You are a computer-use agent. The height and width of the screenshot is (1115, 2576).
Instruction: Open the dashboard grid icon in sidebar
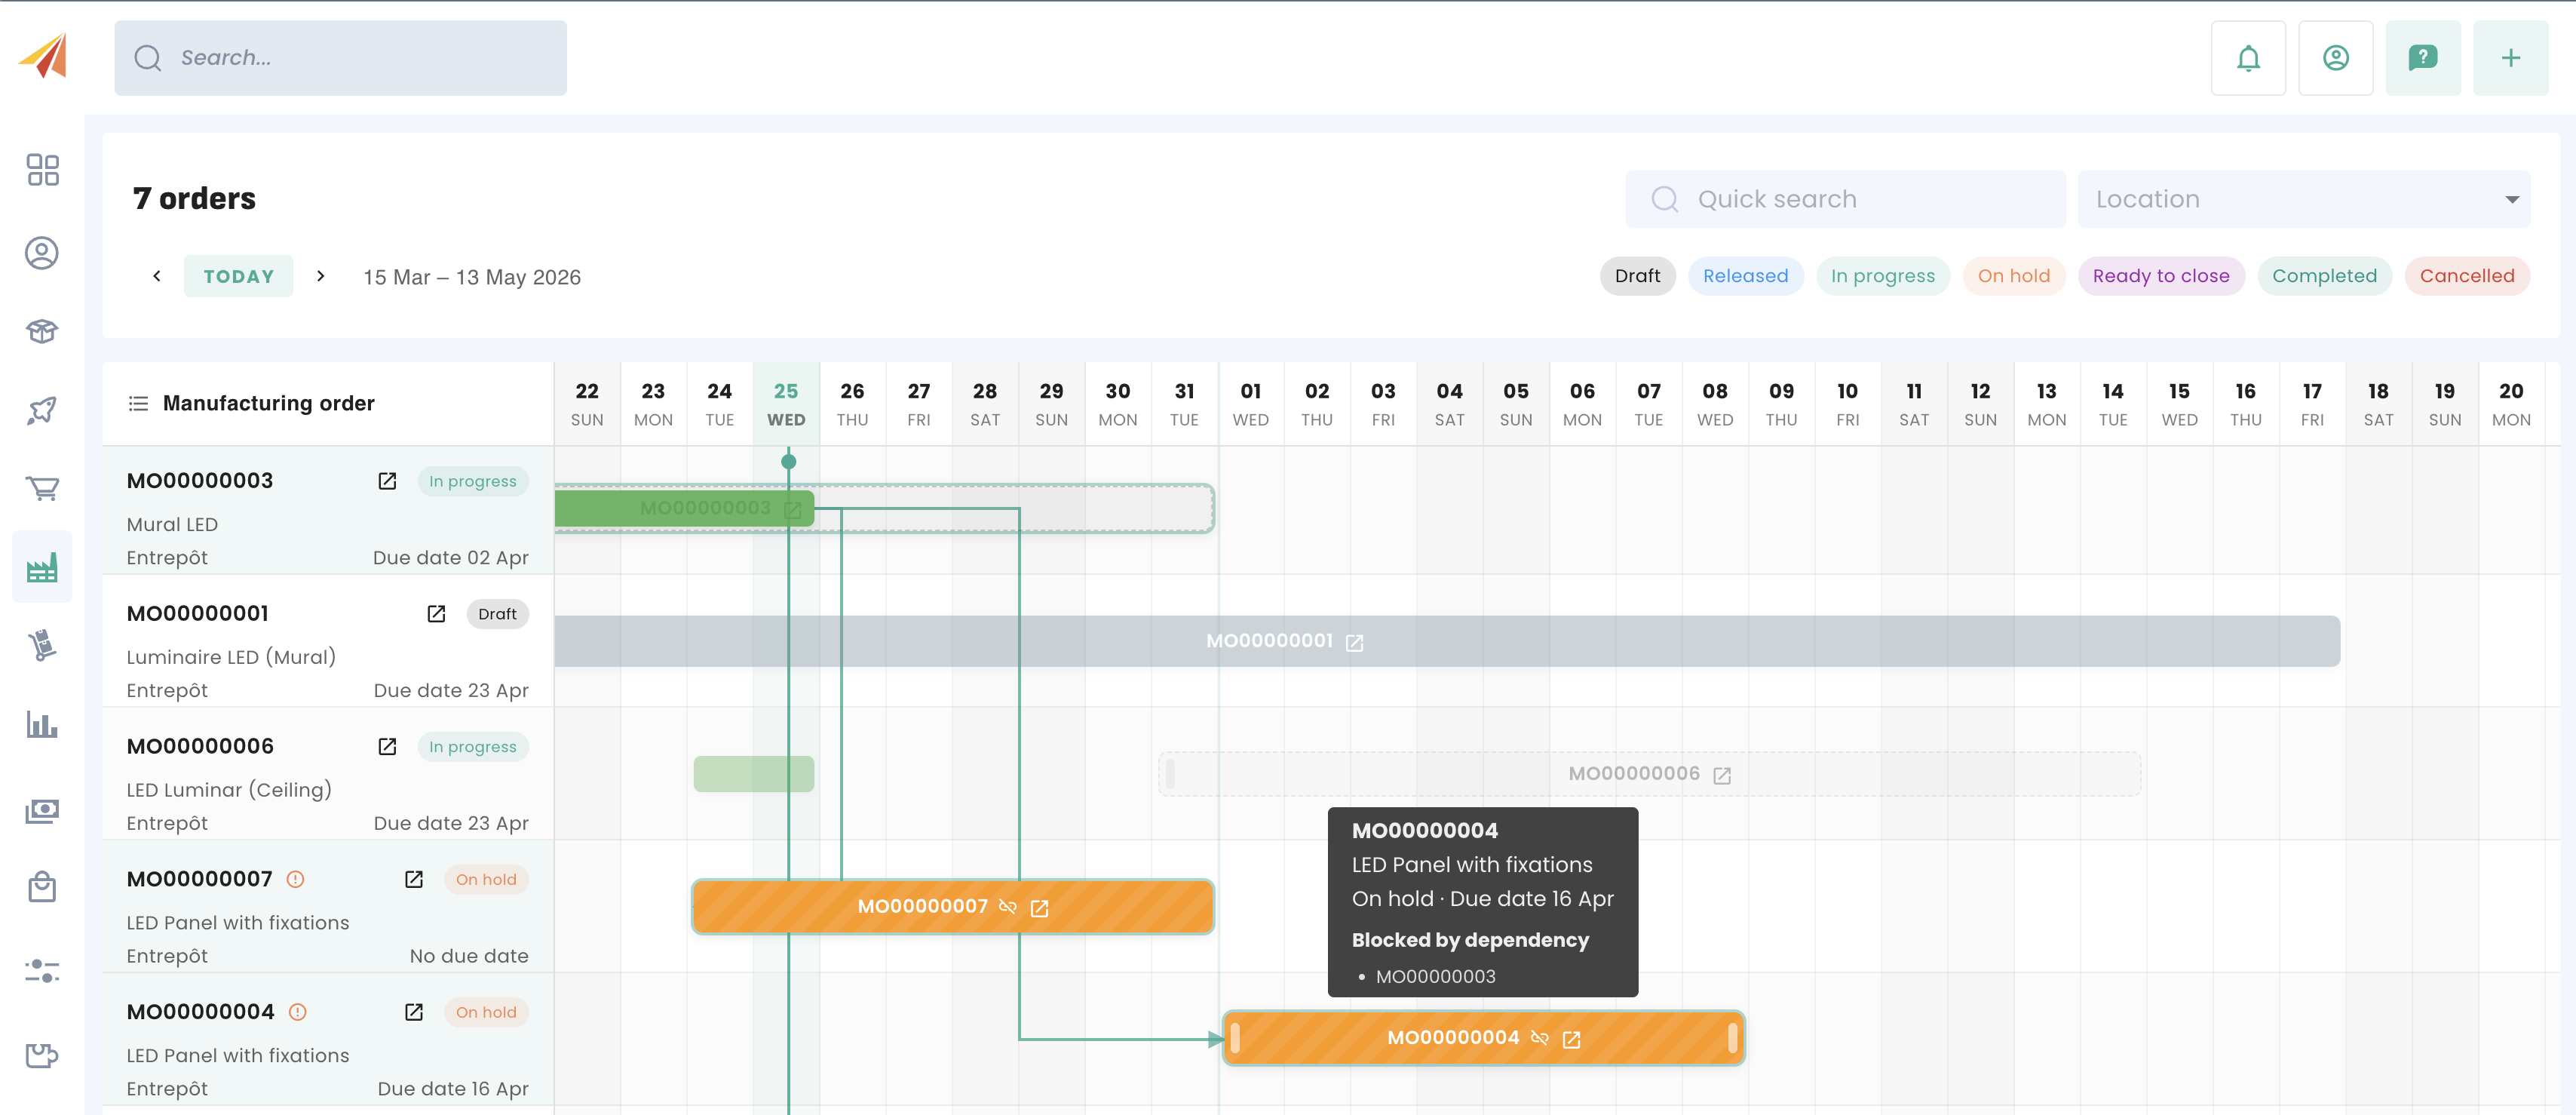[x=42, y=170]
